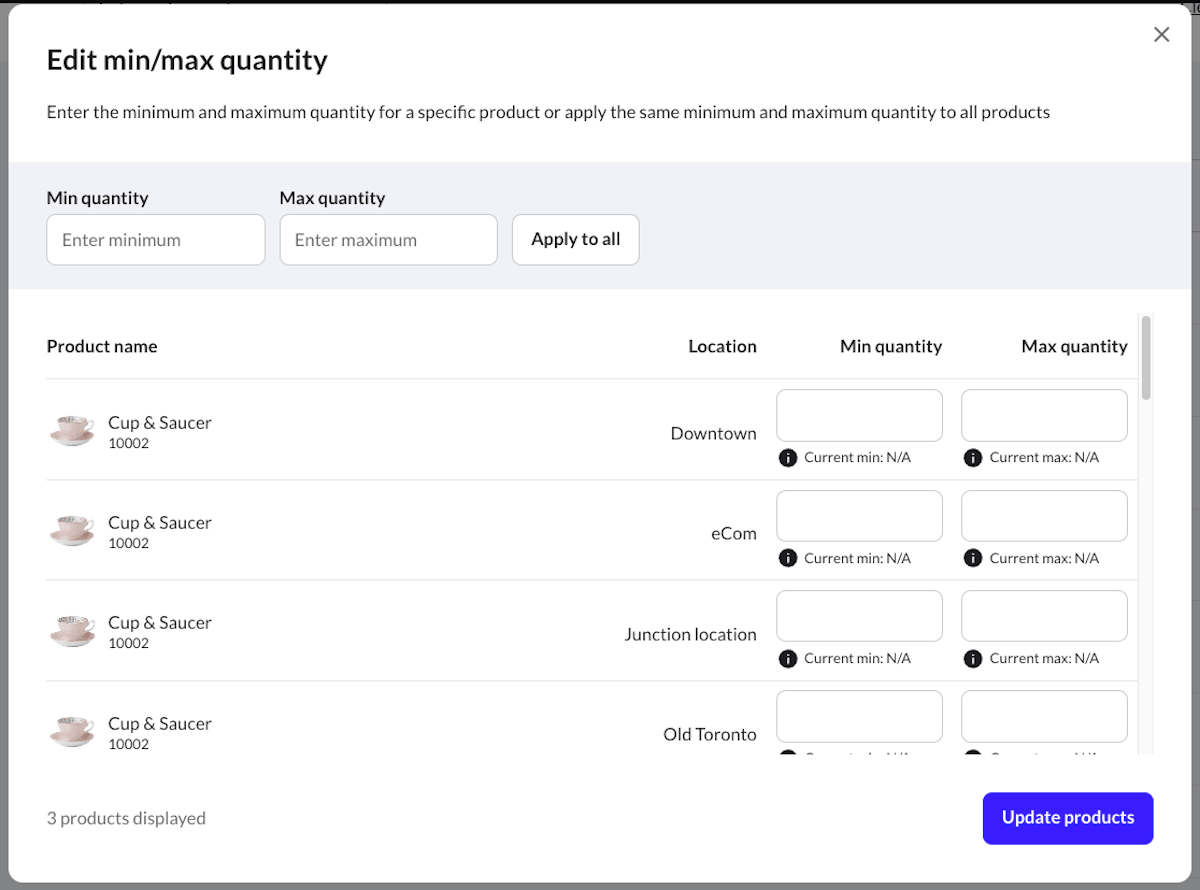Image resolution: width=1200 pixels, height=890 pixels.
Task: Click info icon for Junction location current min
Action: pyautogui.click(x=788, y=658)
